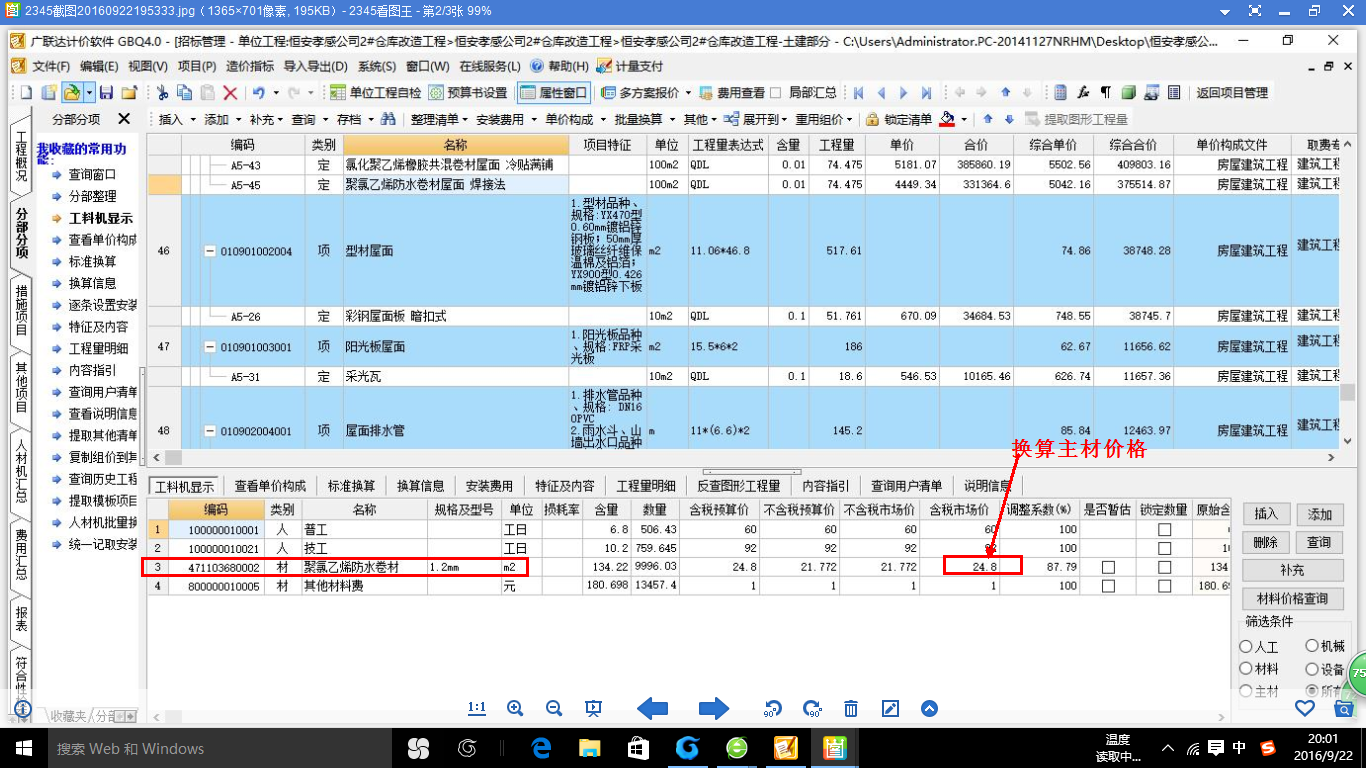Start slideshow via the viewer presentation icon

pyautogui.click(x=593, y=708)
